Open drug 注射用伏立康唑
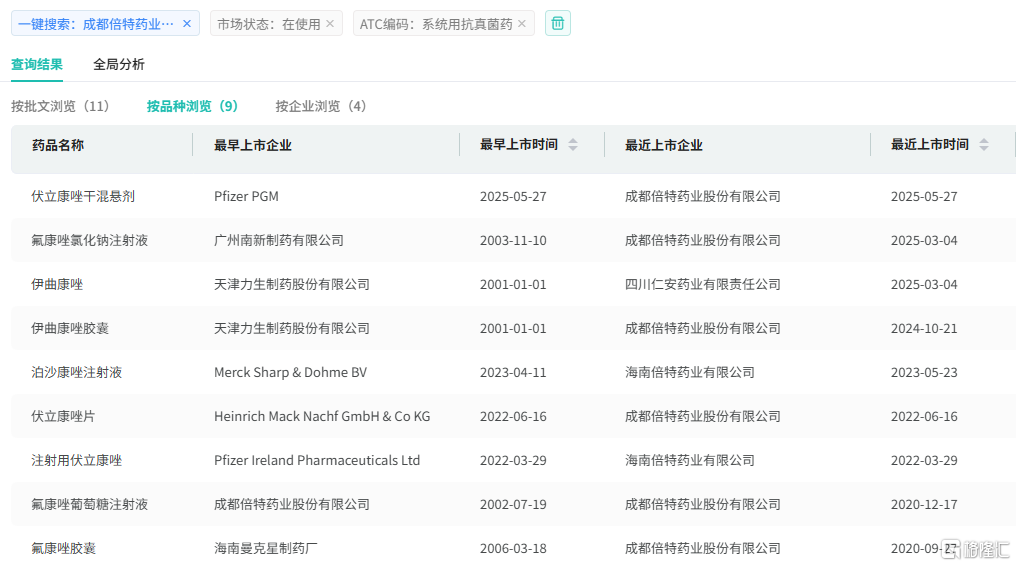1016x566 pixels. click(76, 460)
